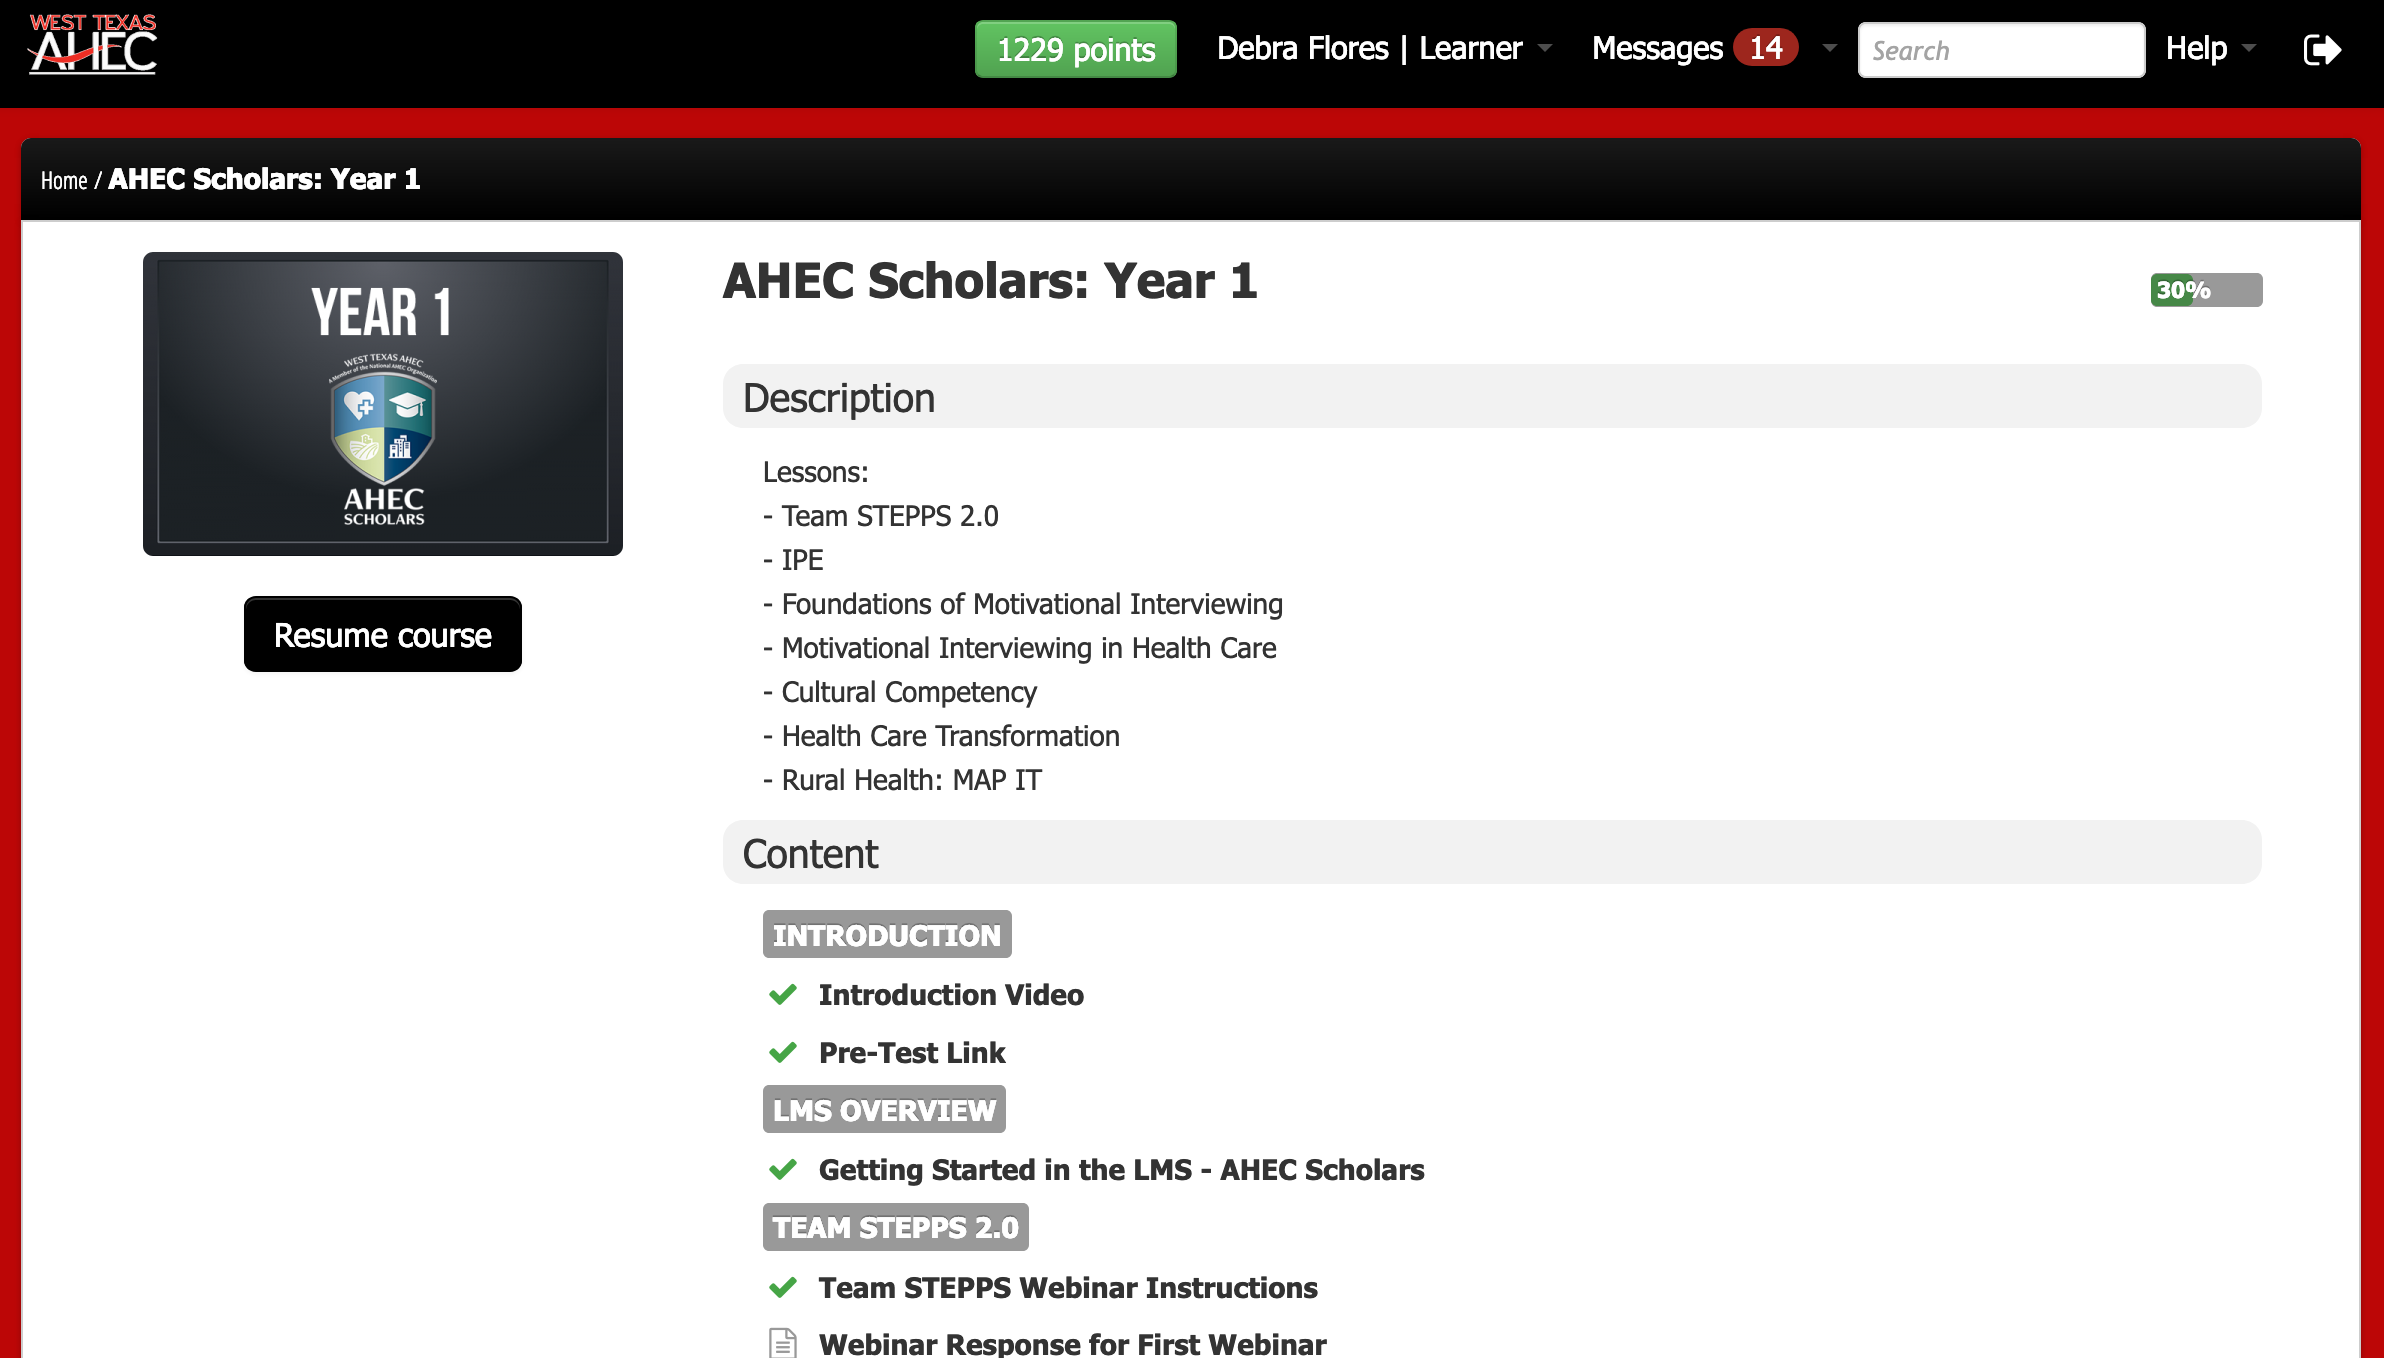This screenshot has width=2384, height=1358.
Task: Click the "Health Care Transformation" lesson text
Action: pos(951,736)
